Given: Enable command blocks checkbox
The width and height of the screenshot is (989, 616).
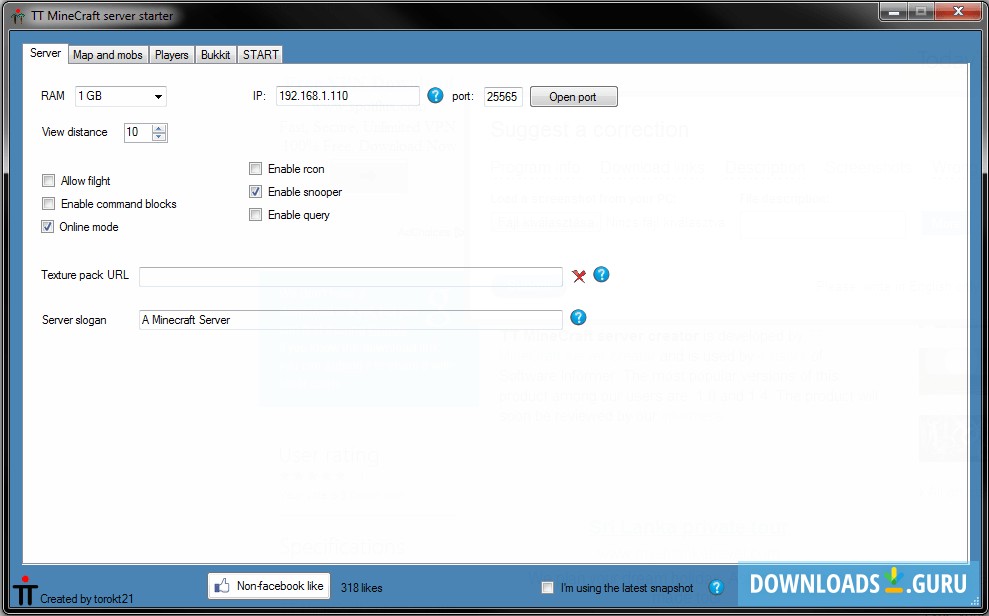Looking at the screenshot, I should tap(49, 204).
